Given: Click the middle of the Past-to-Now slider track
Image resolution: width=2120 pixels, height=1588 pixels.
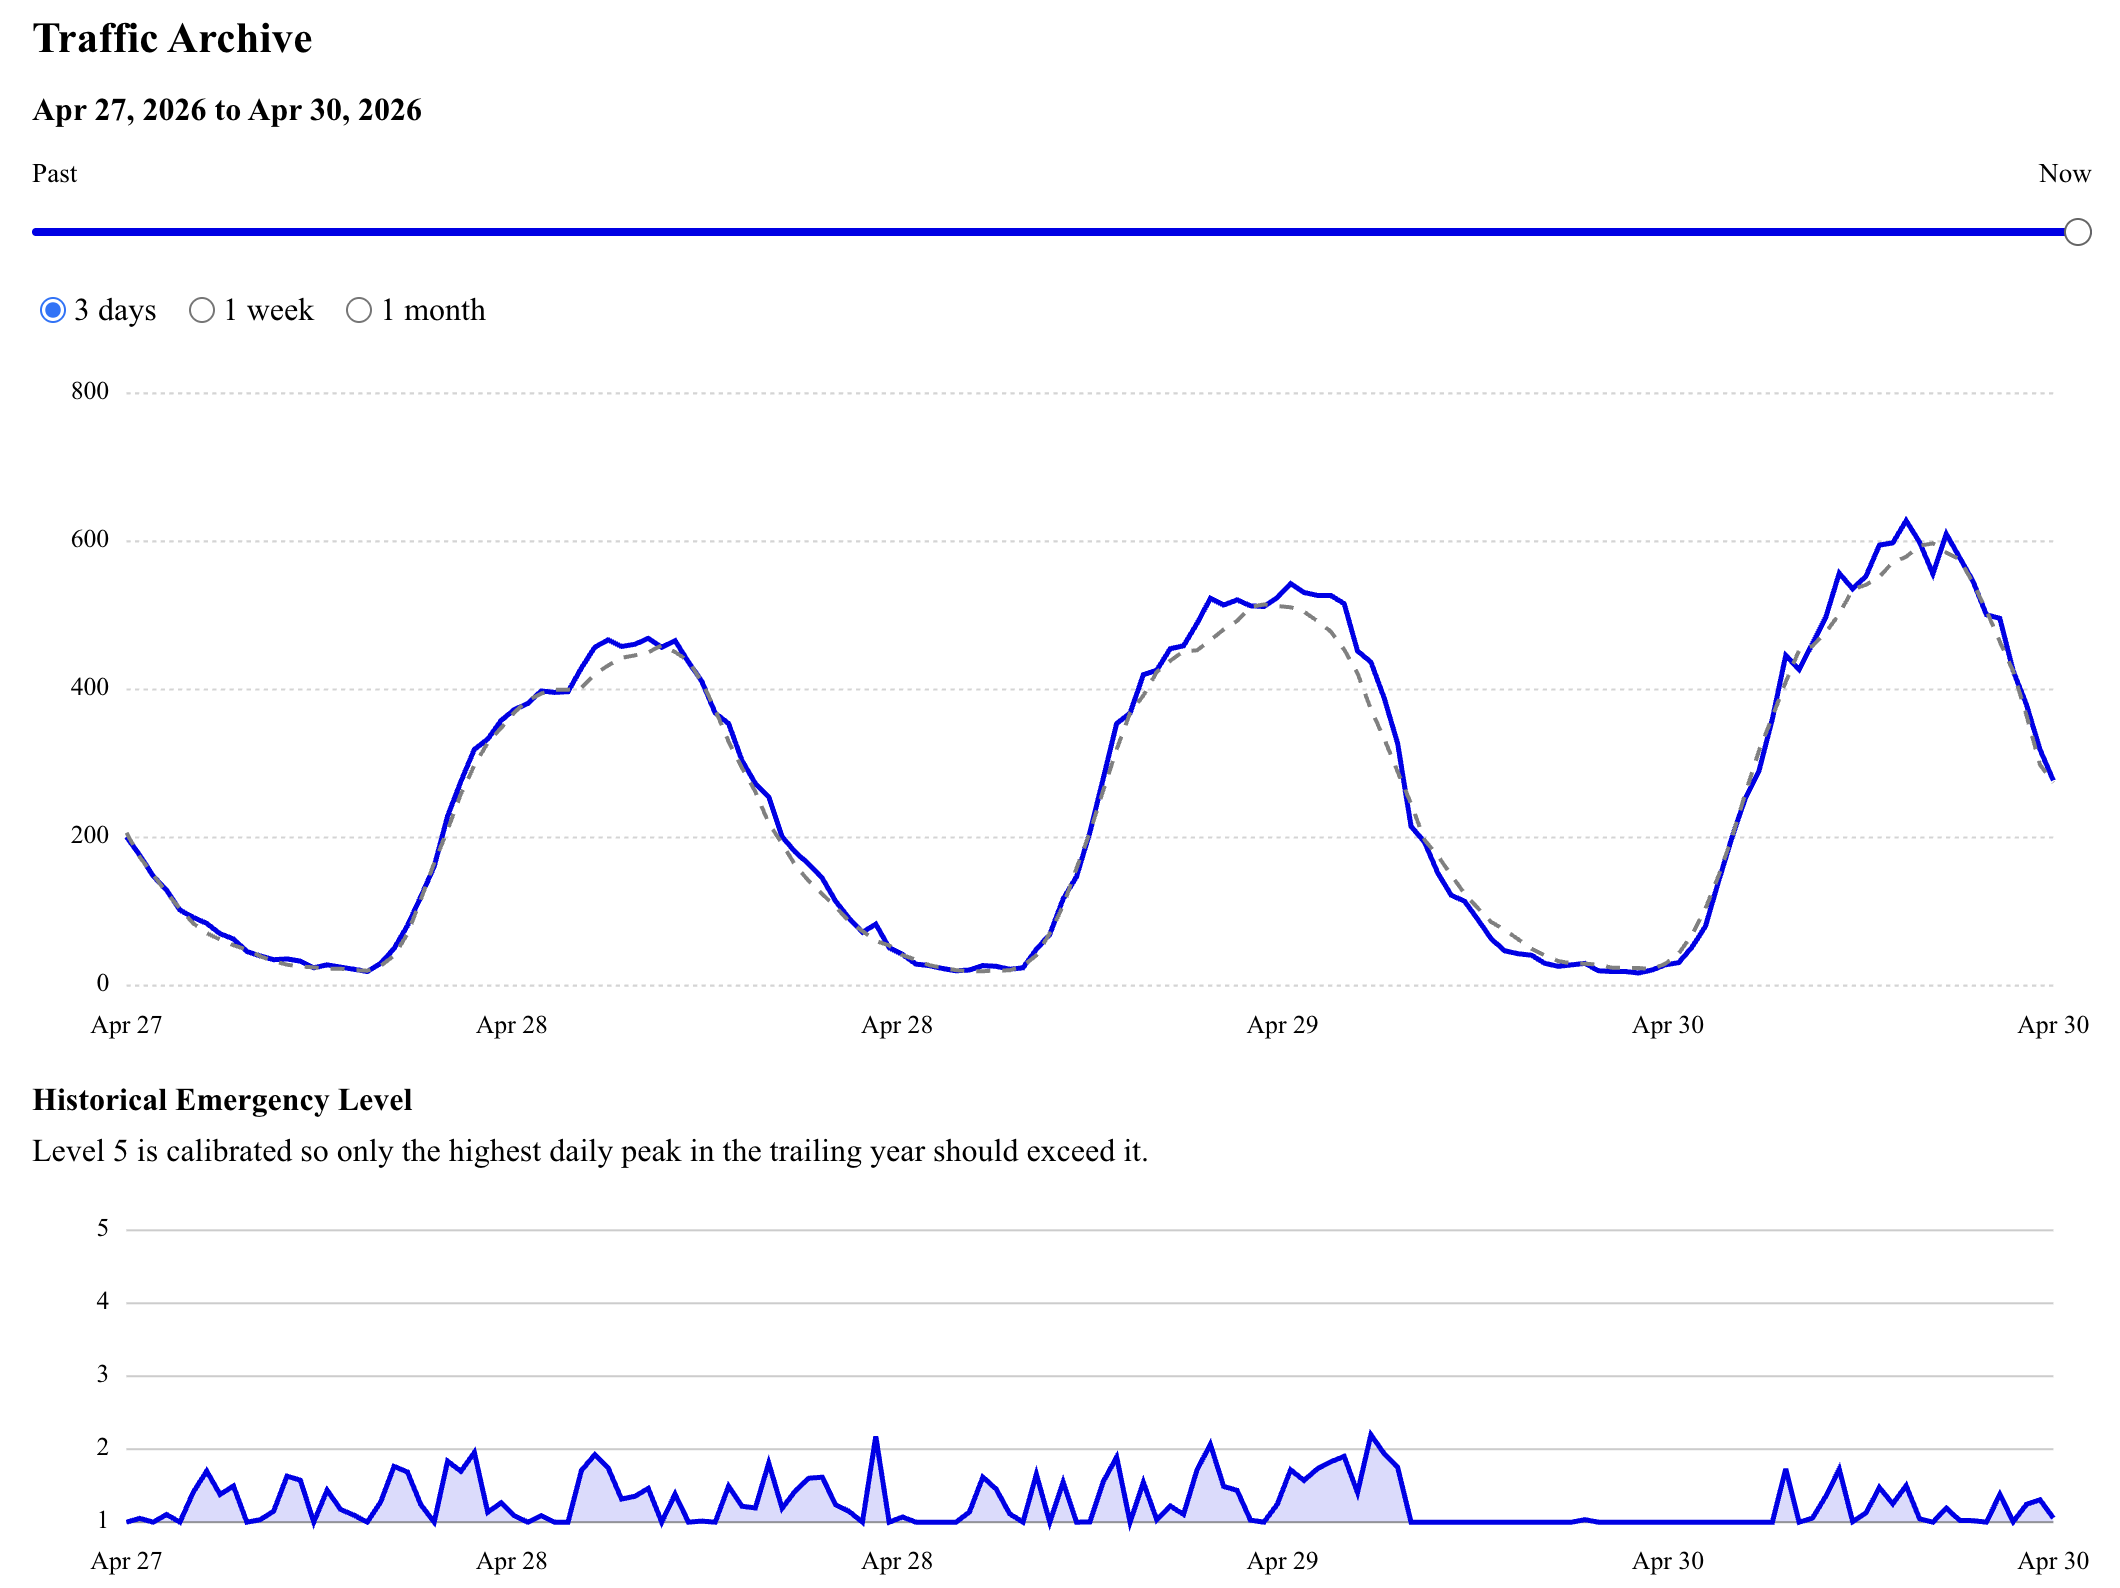Looking at the screenshot, I should 1061,232.
